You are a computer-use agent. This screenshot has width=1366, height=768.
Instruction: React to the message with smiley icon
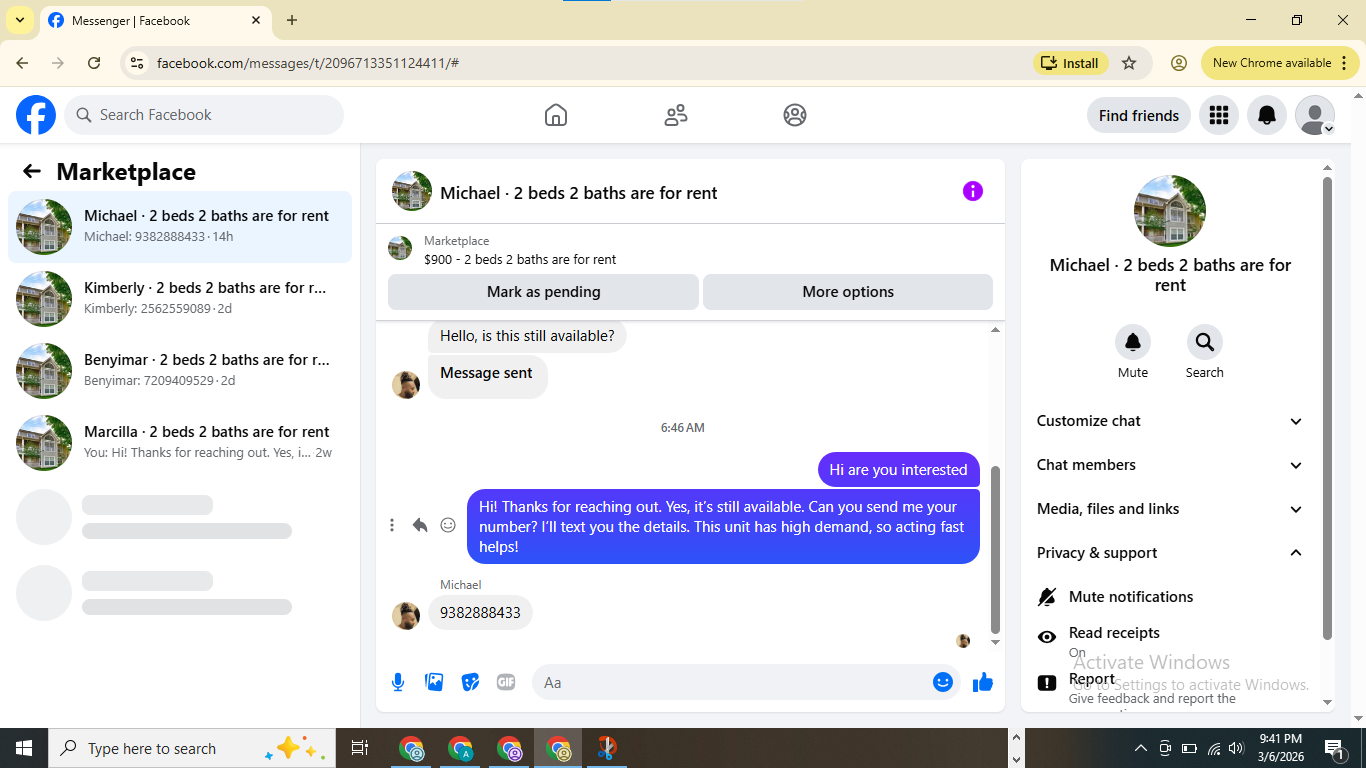(448, 525)
